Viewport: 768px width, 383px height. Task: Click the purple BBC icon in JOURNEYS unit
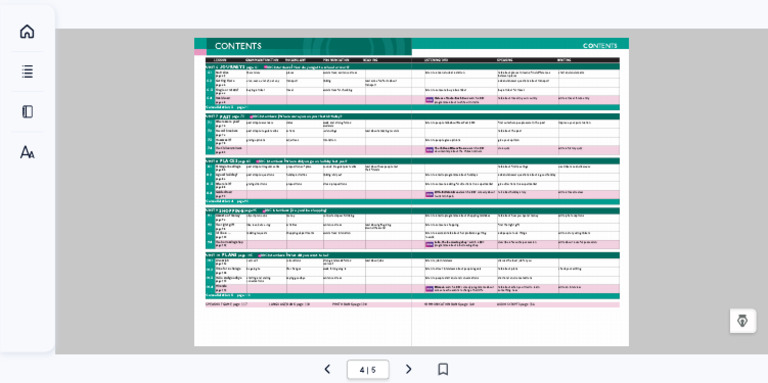(429, 100)
